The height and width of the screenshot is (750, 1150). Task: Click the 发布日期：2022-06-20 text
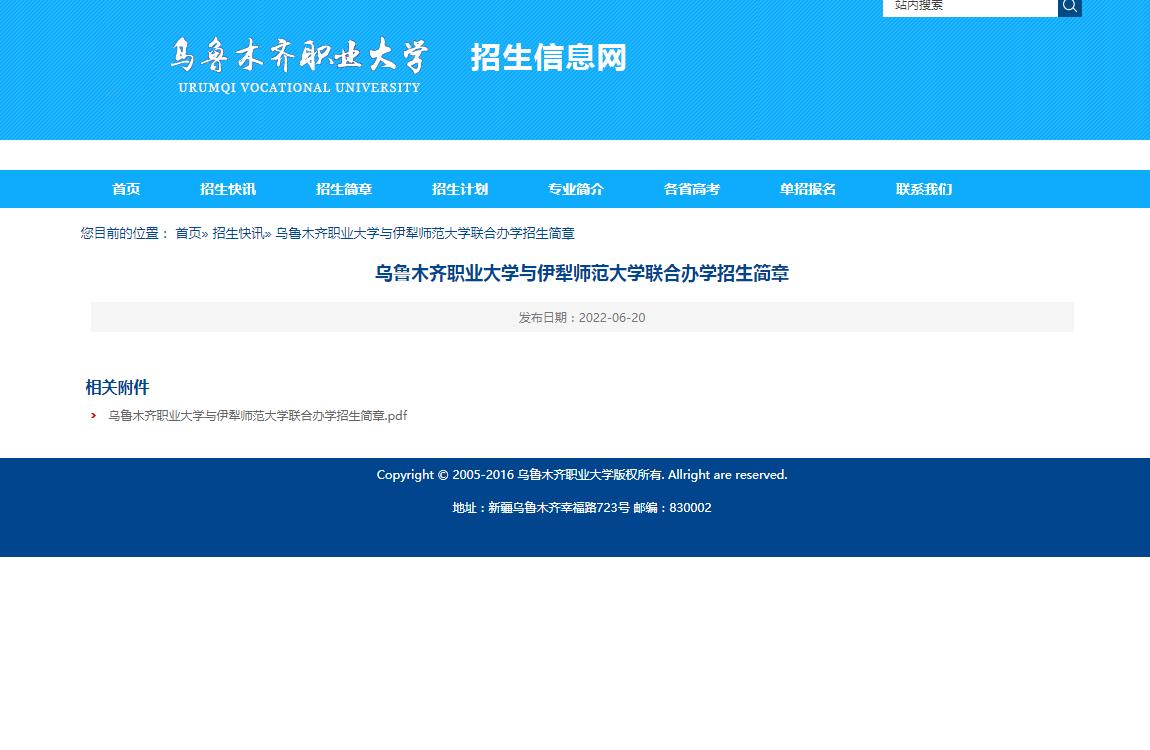tap(582, 317)
